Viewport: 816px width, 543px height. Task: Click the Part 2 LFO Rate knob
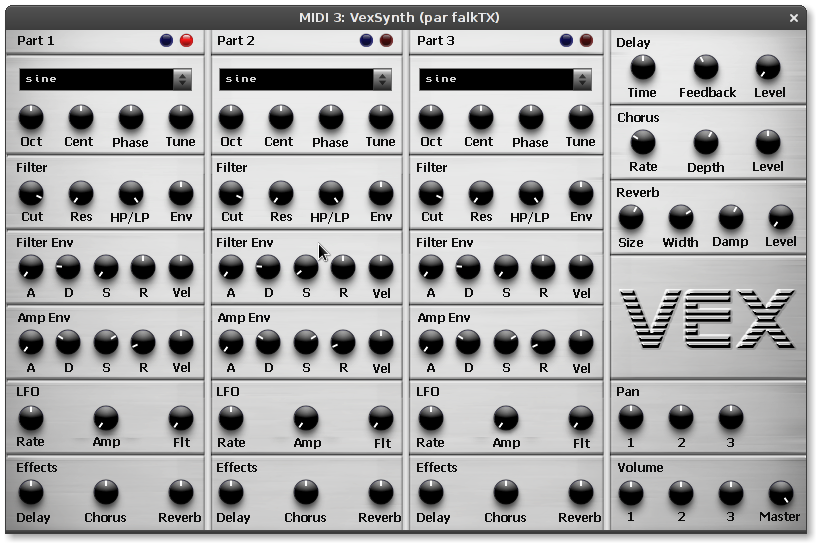point(231,418)
